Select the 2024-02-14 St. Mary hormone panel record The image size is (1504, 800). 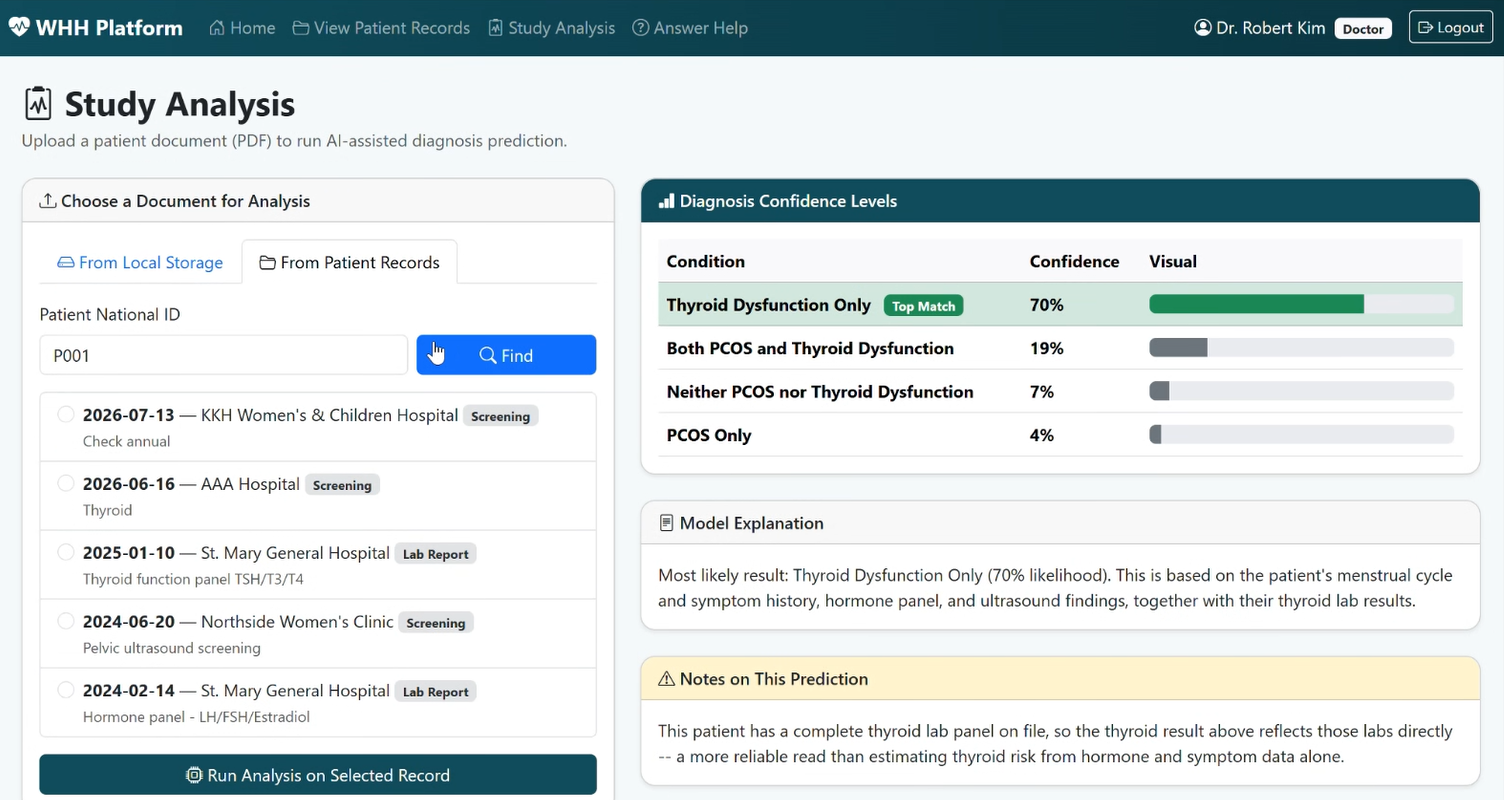[x=66, y=690]
